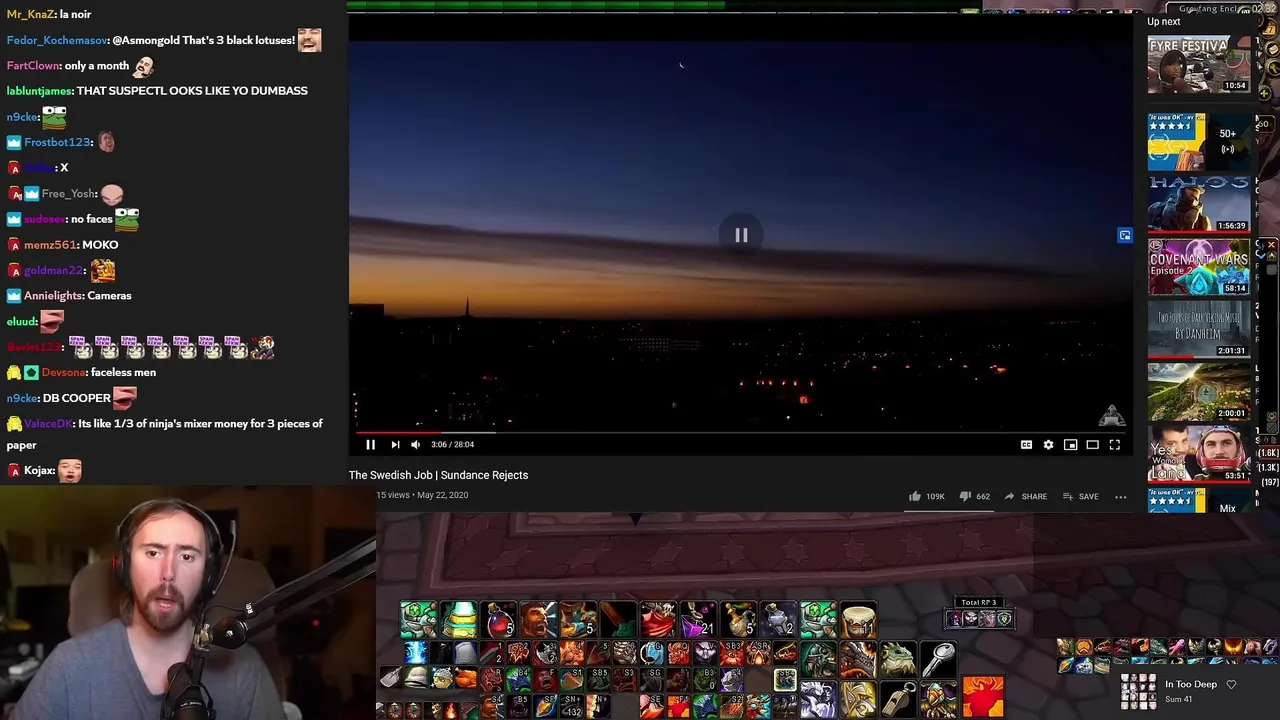
Task: Open Fedor_Kochemasov's chat username
Action: 57,41
